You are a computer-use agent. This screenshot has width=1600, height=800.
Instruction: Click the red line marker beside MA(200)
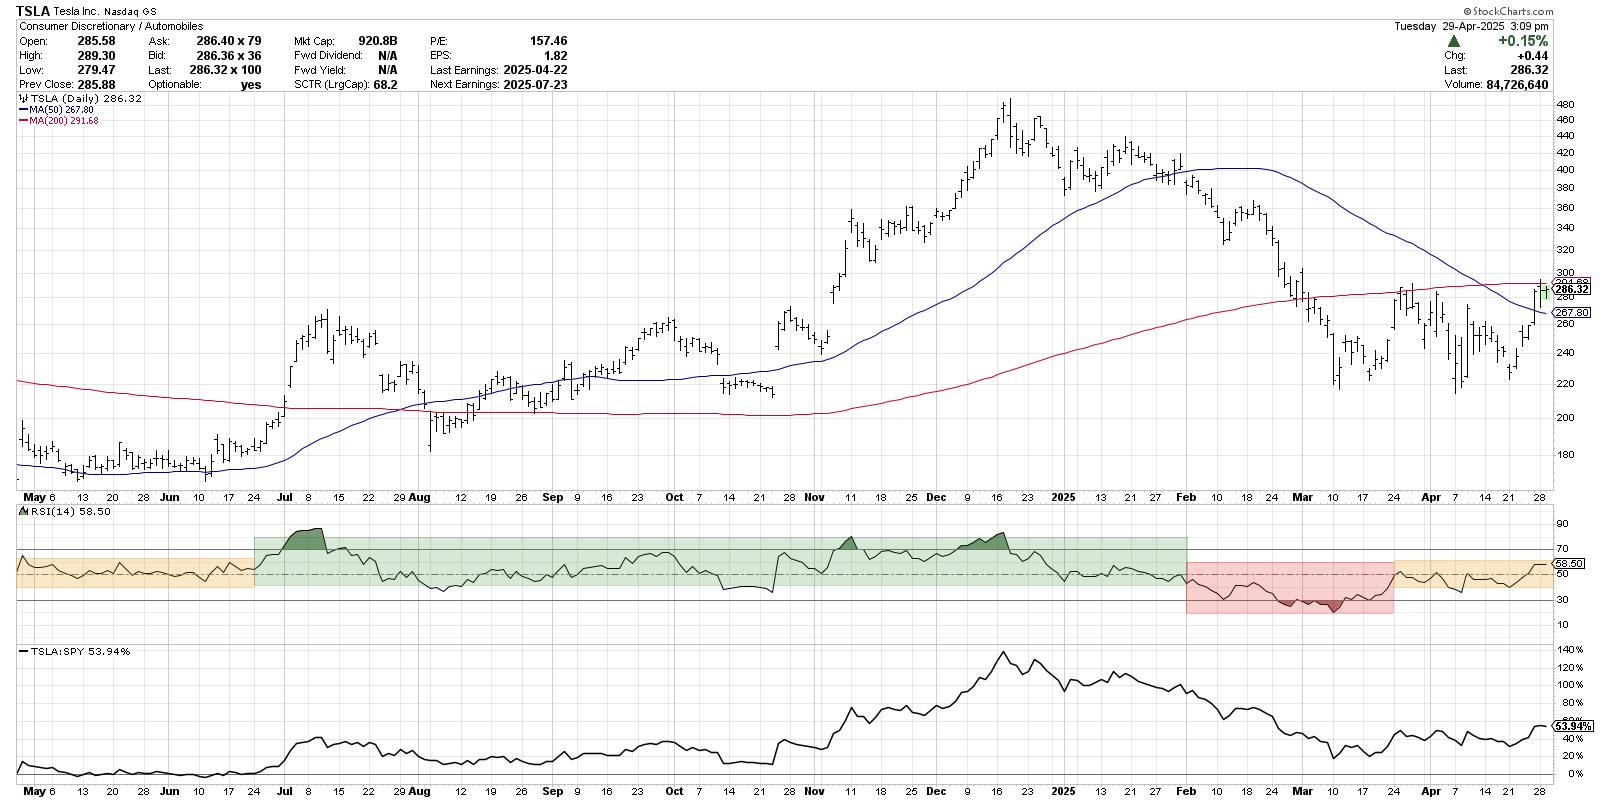click(x=22, y=121)
